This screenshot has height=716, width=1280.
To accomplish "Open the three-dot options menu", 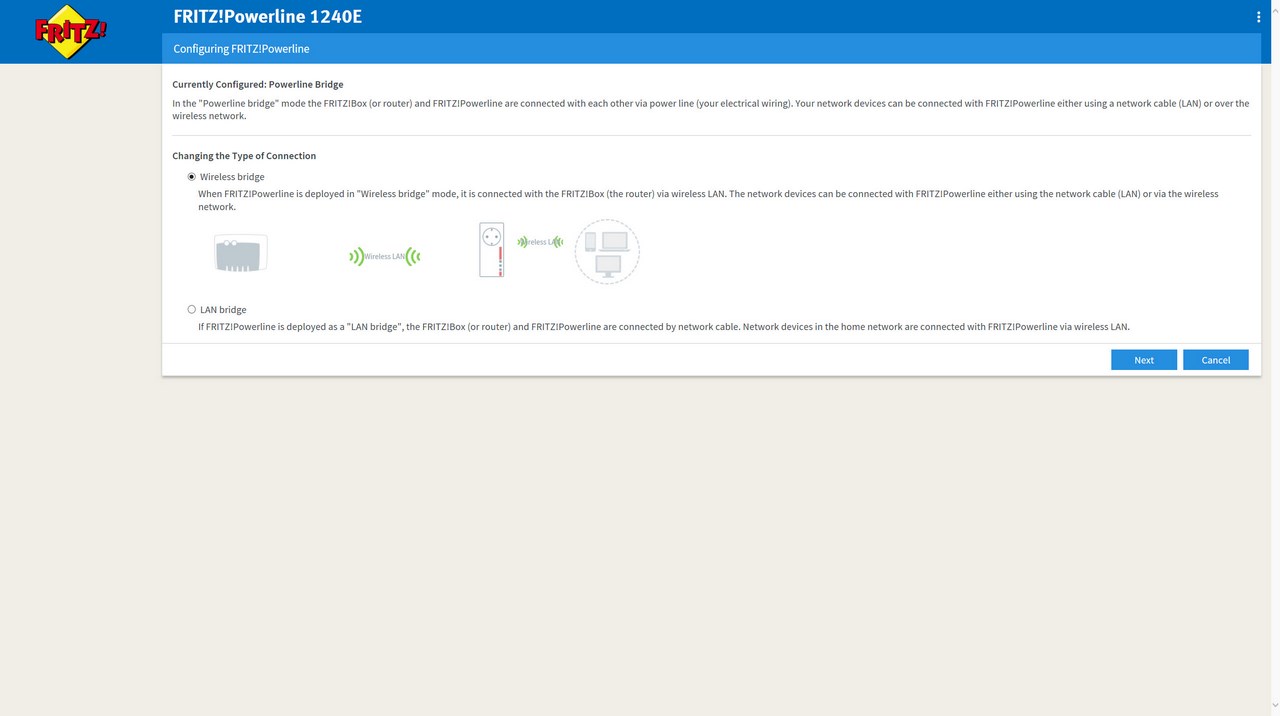I will click(1258, 16).
